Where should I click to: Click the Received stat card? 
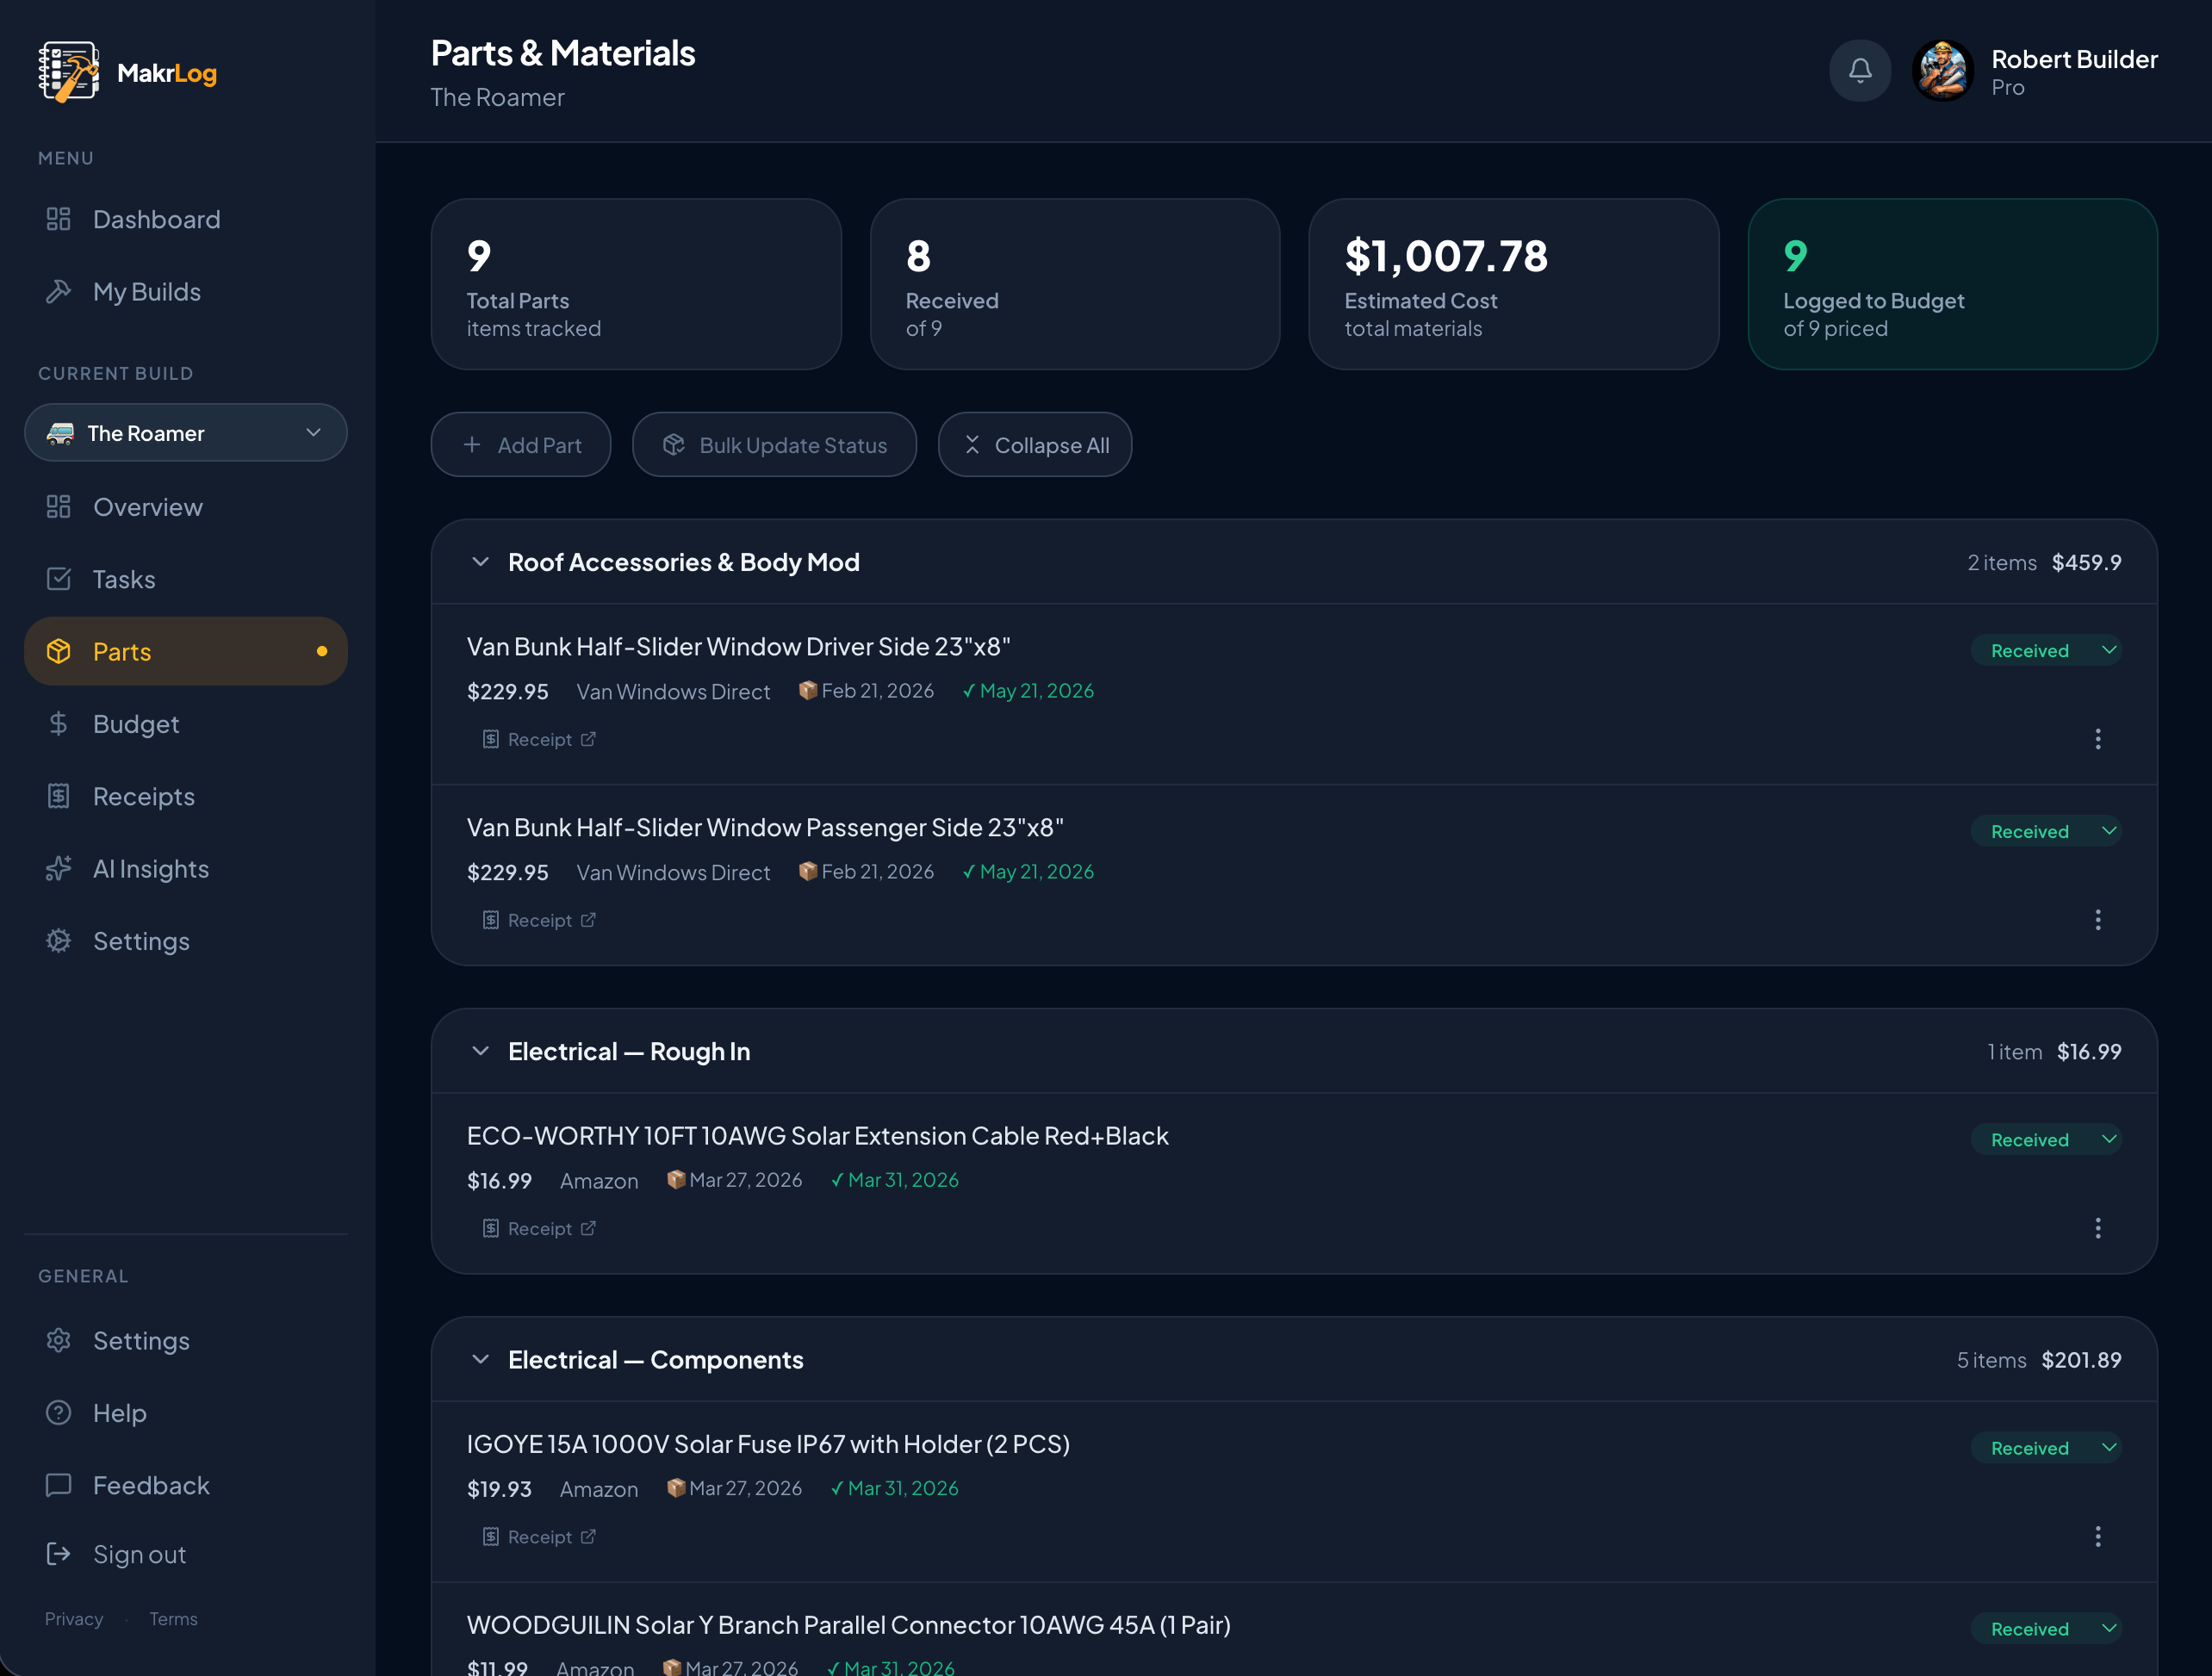pyautogui.click(x=1075, y=284)
